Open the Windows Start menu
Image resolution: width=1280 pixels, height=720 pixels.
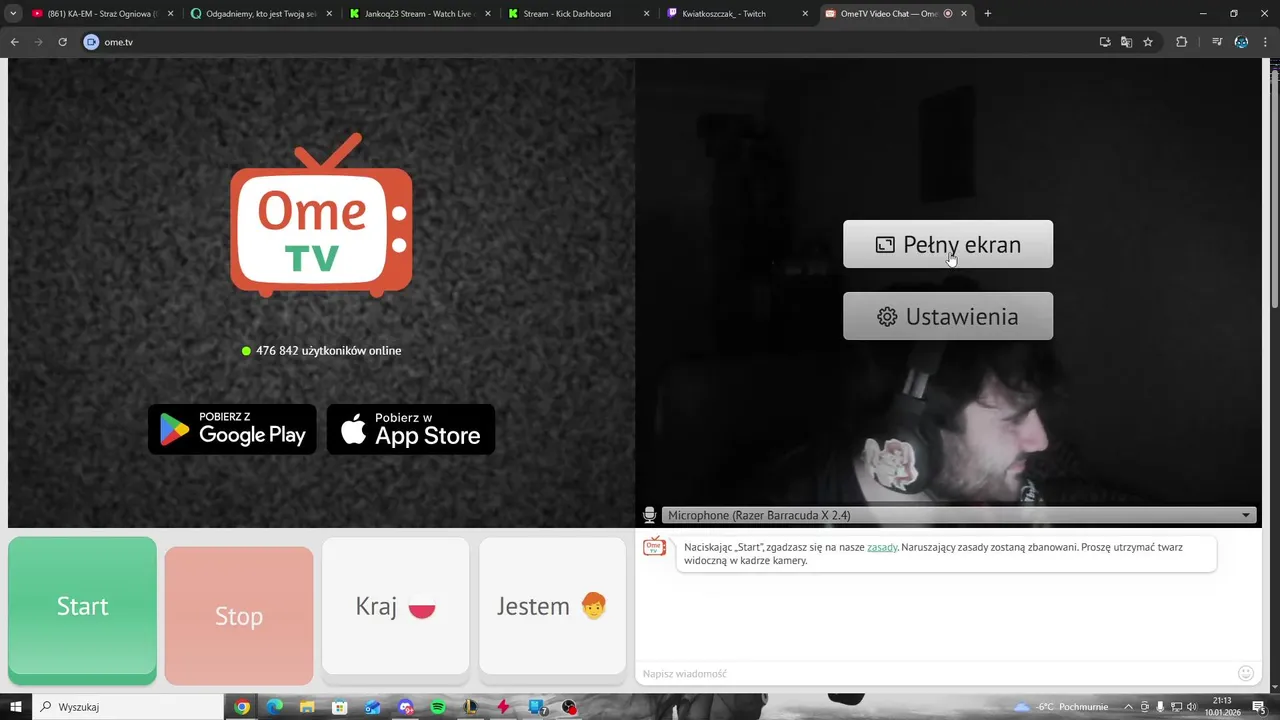(16, 707)
